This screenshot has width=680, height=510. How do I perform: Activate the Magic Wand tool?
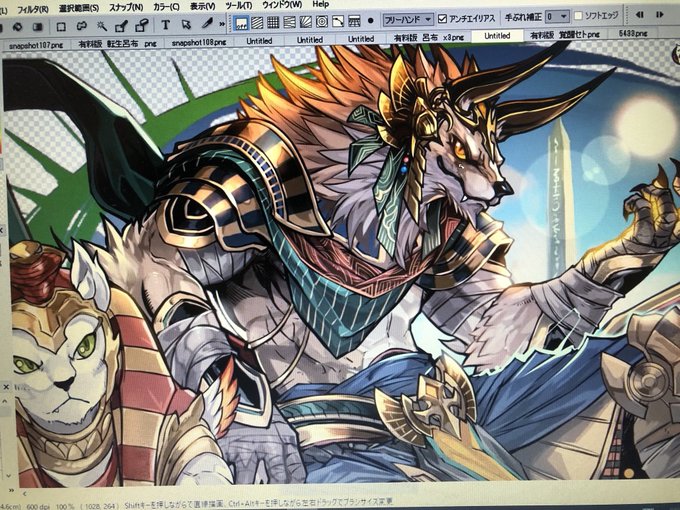tap(102, 26)
